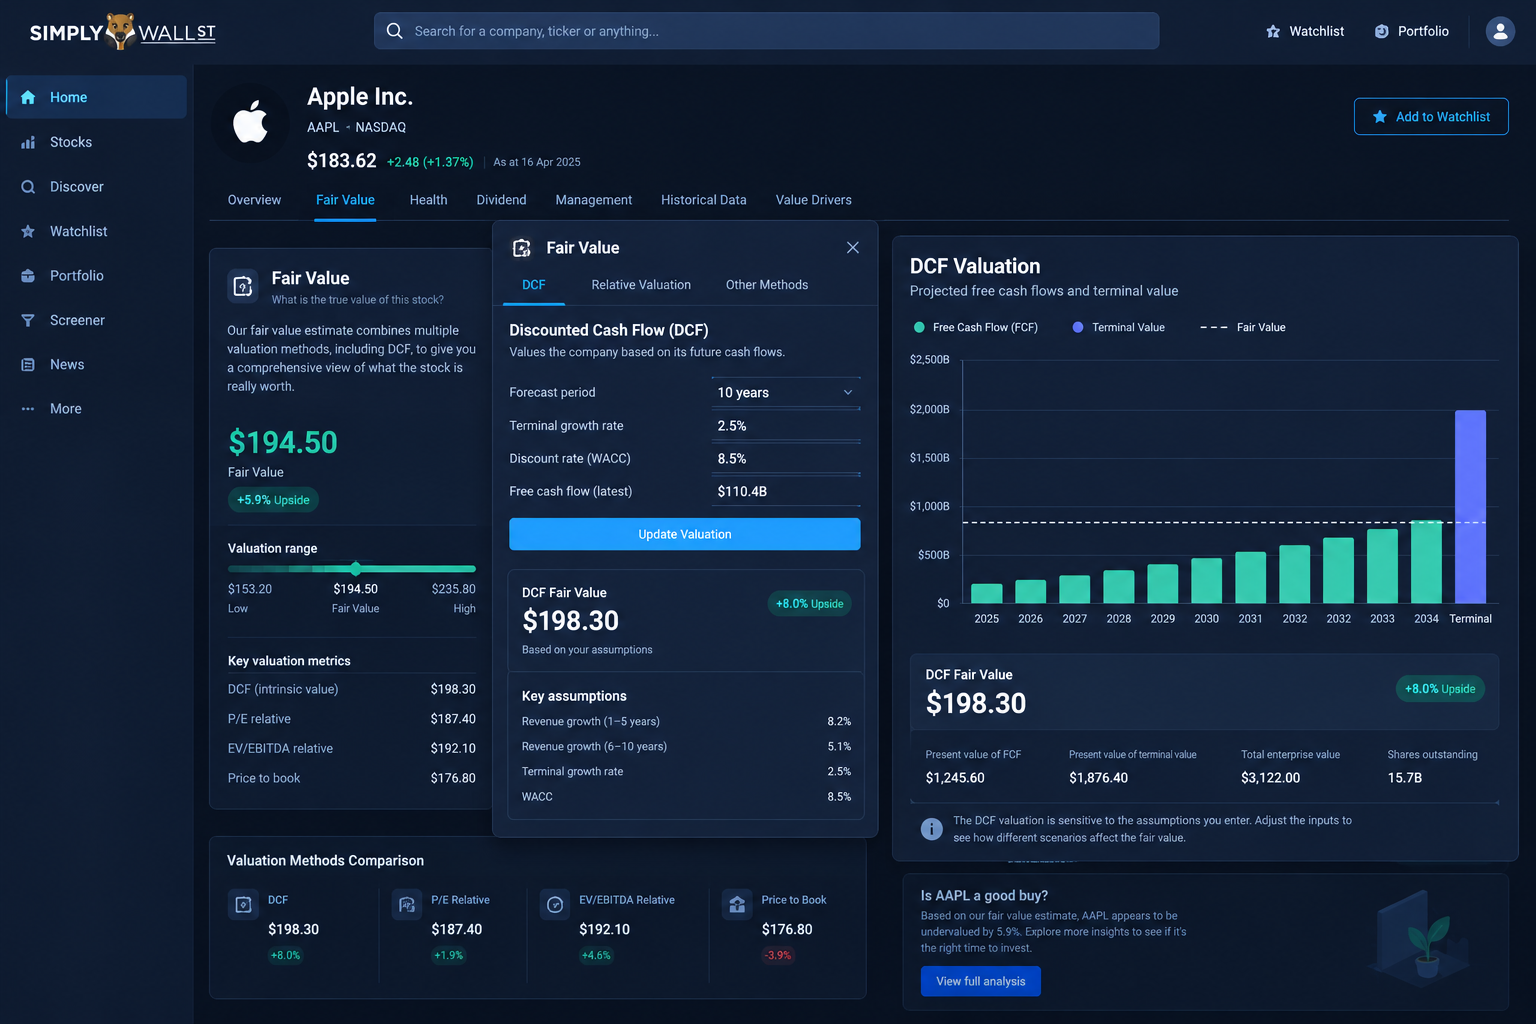Click the Price to Book method icon
The width and height of the screenshot is (1536, 1024).
click(x=737, y=905)
